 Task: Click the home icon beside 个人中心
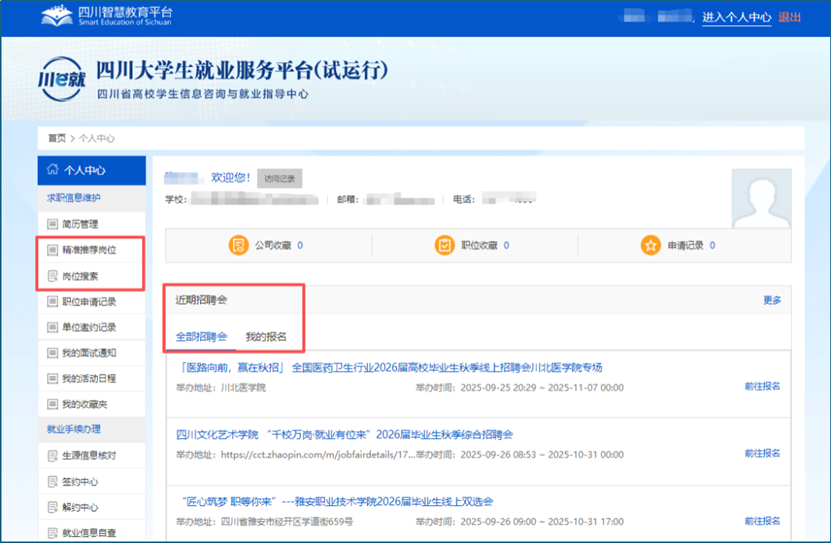coord(52,170)
